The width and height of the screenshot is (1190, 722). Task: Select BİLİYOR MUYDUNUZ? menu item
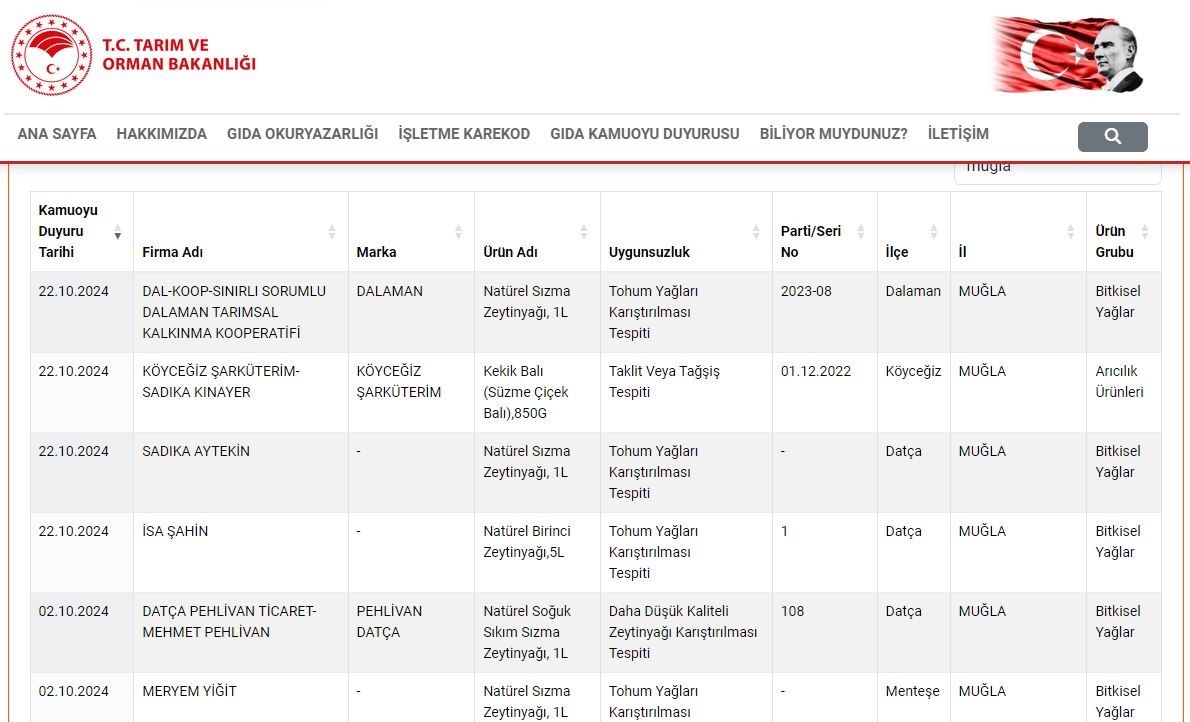(833, 134)
